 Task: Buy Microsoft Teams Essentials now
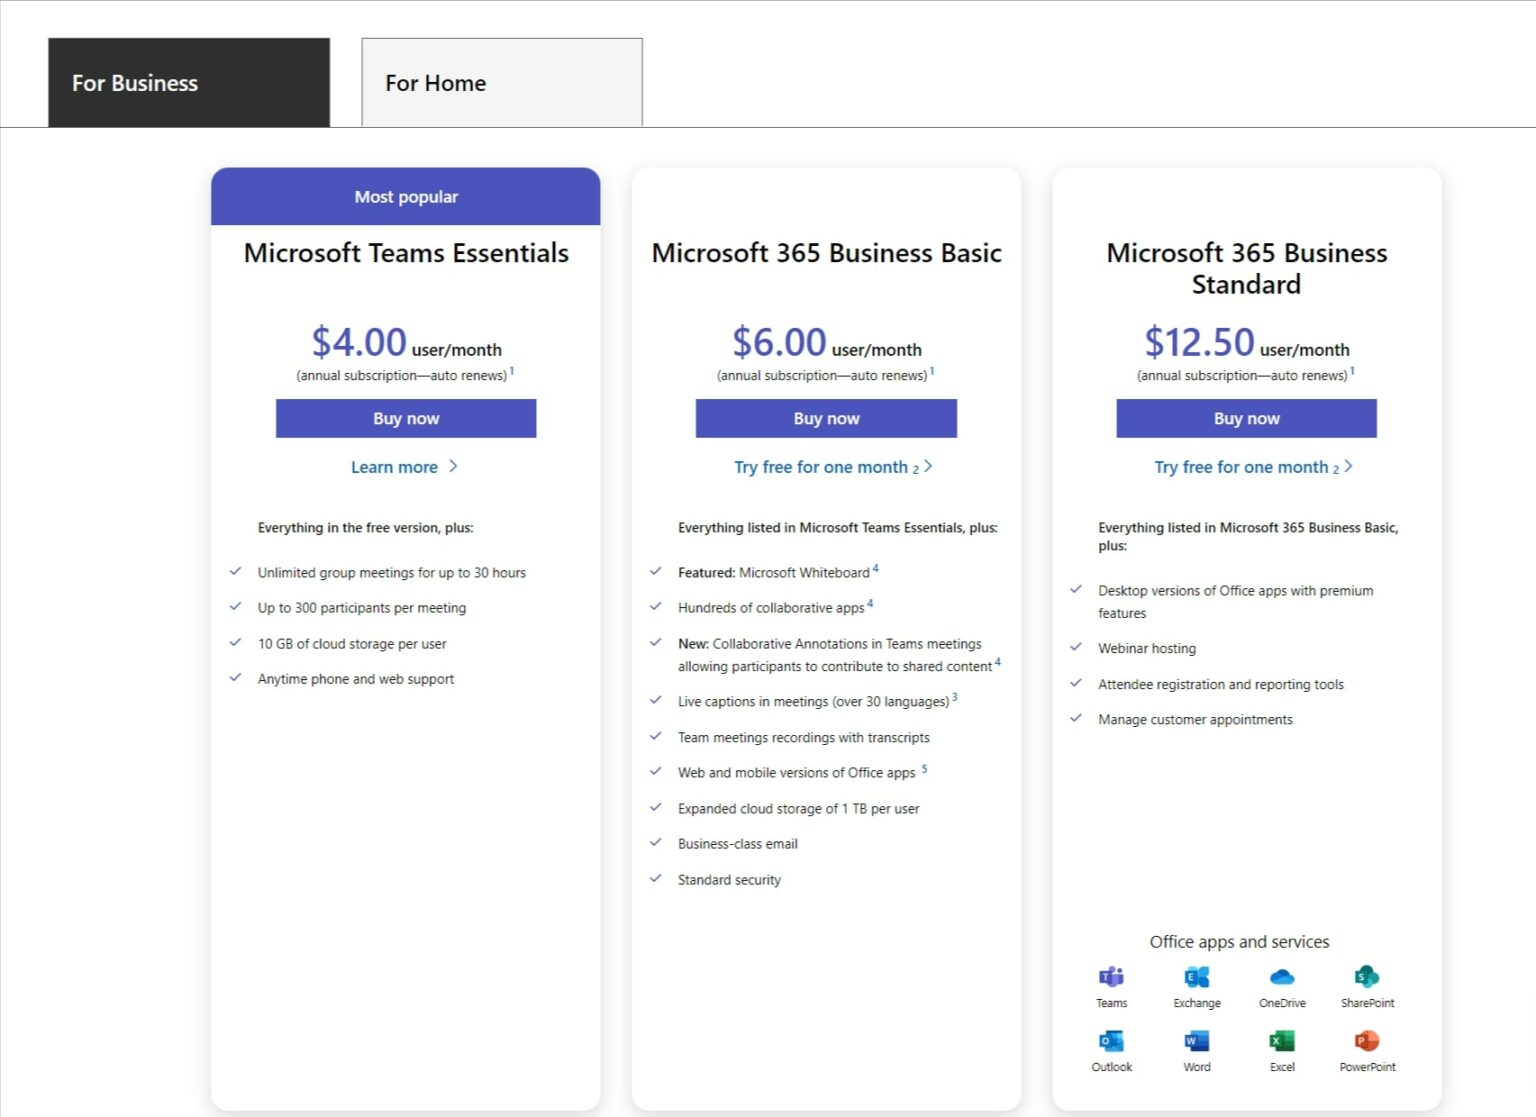(x=406, y=418)
